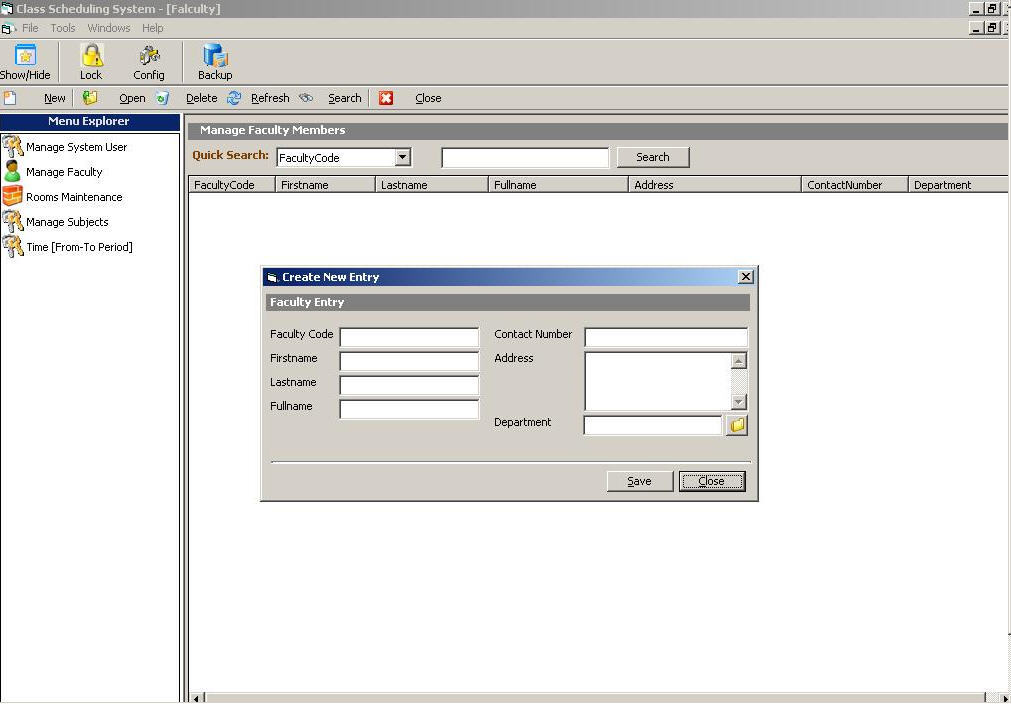Sort by the Department column header
This screenshot has height=704, width=1011.
pyautogui.click(x=959, y=184)
